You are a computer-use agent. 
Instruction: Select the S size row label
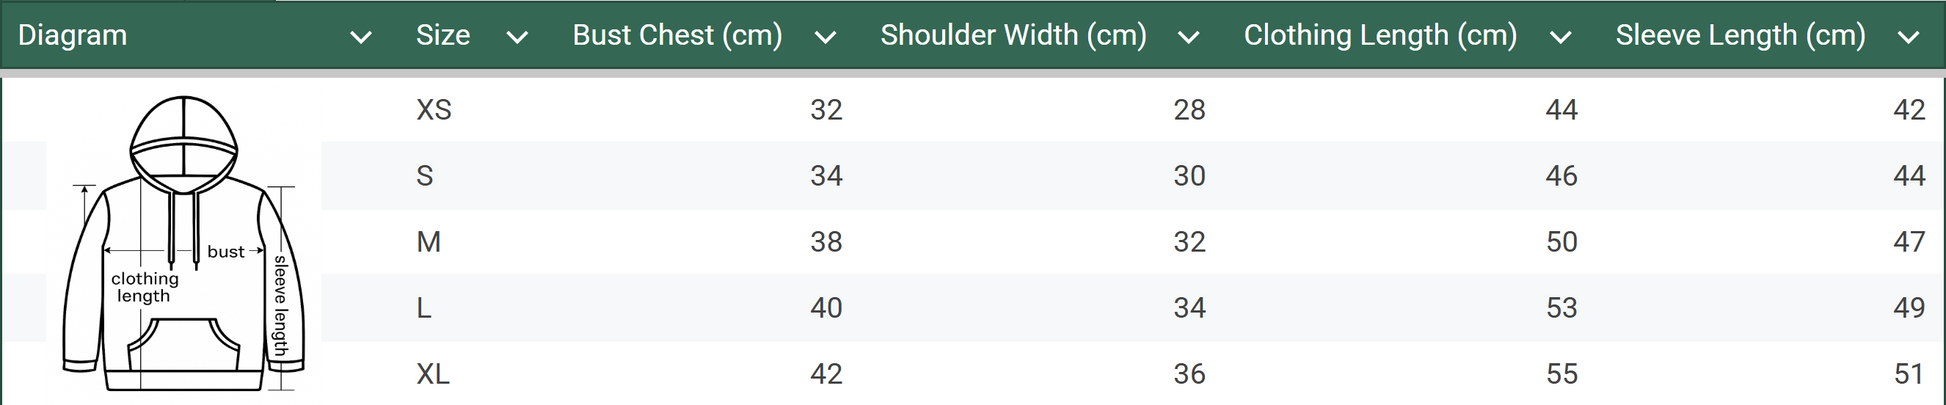(425, 175)
